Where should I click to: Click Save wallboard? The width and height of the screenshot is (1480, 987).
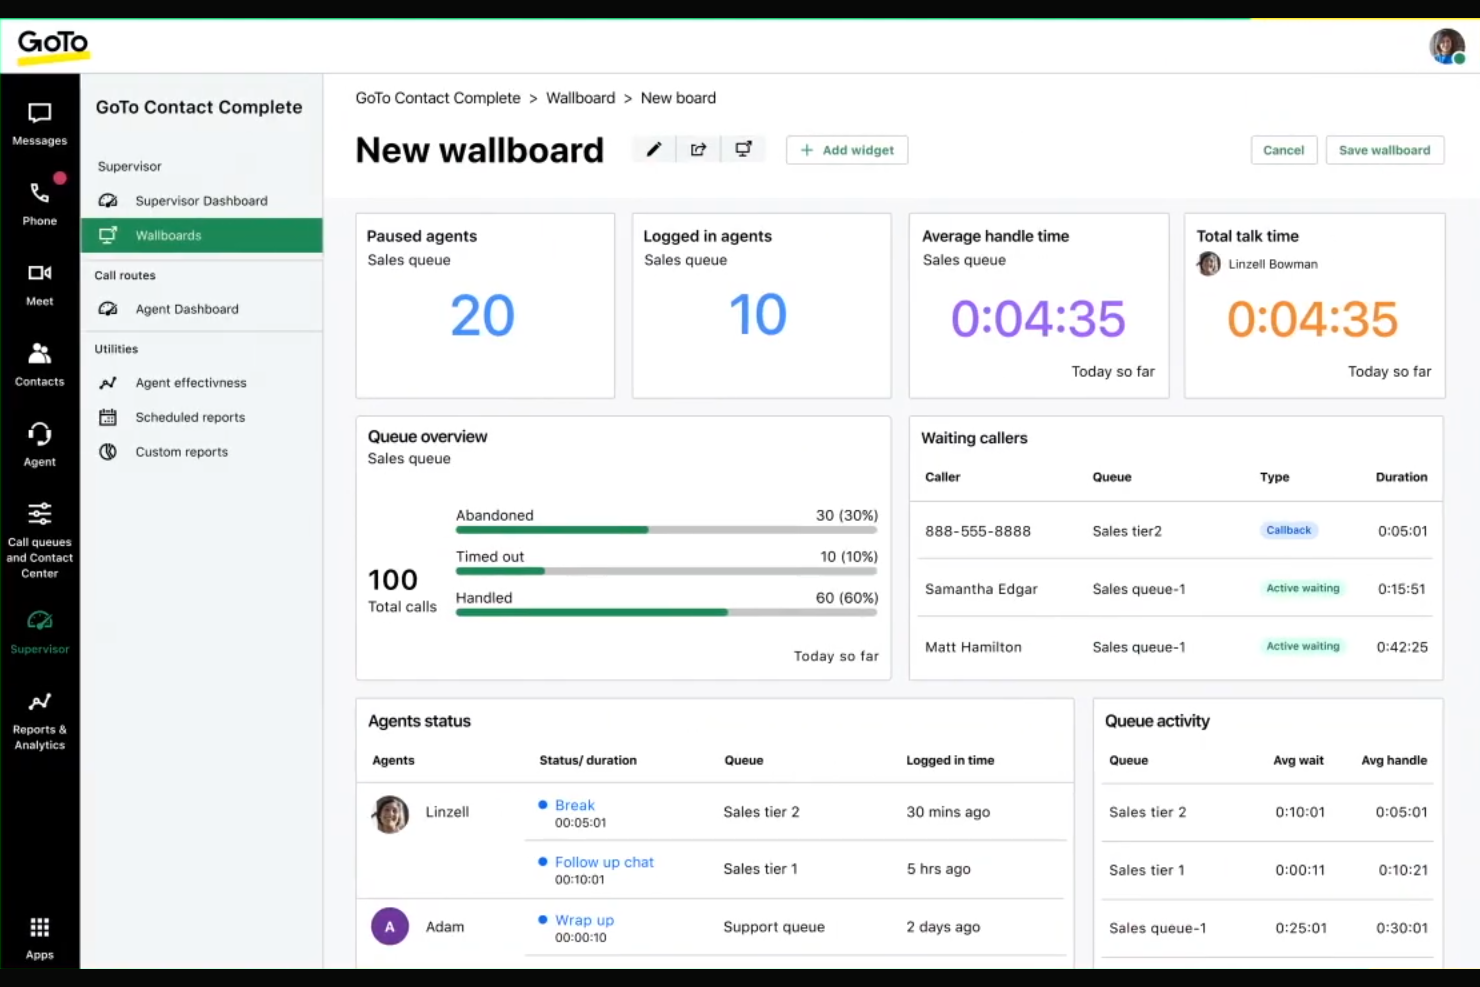coord(1385,150)
